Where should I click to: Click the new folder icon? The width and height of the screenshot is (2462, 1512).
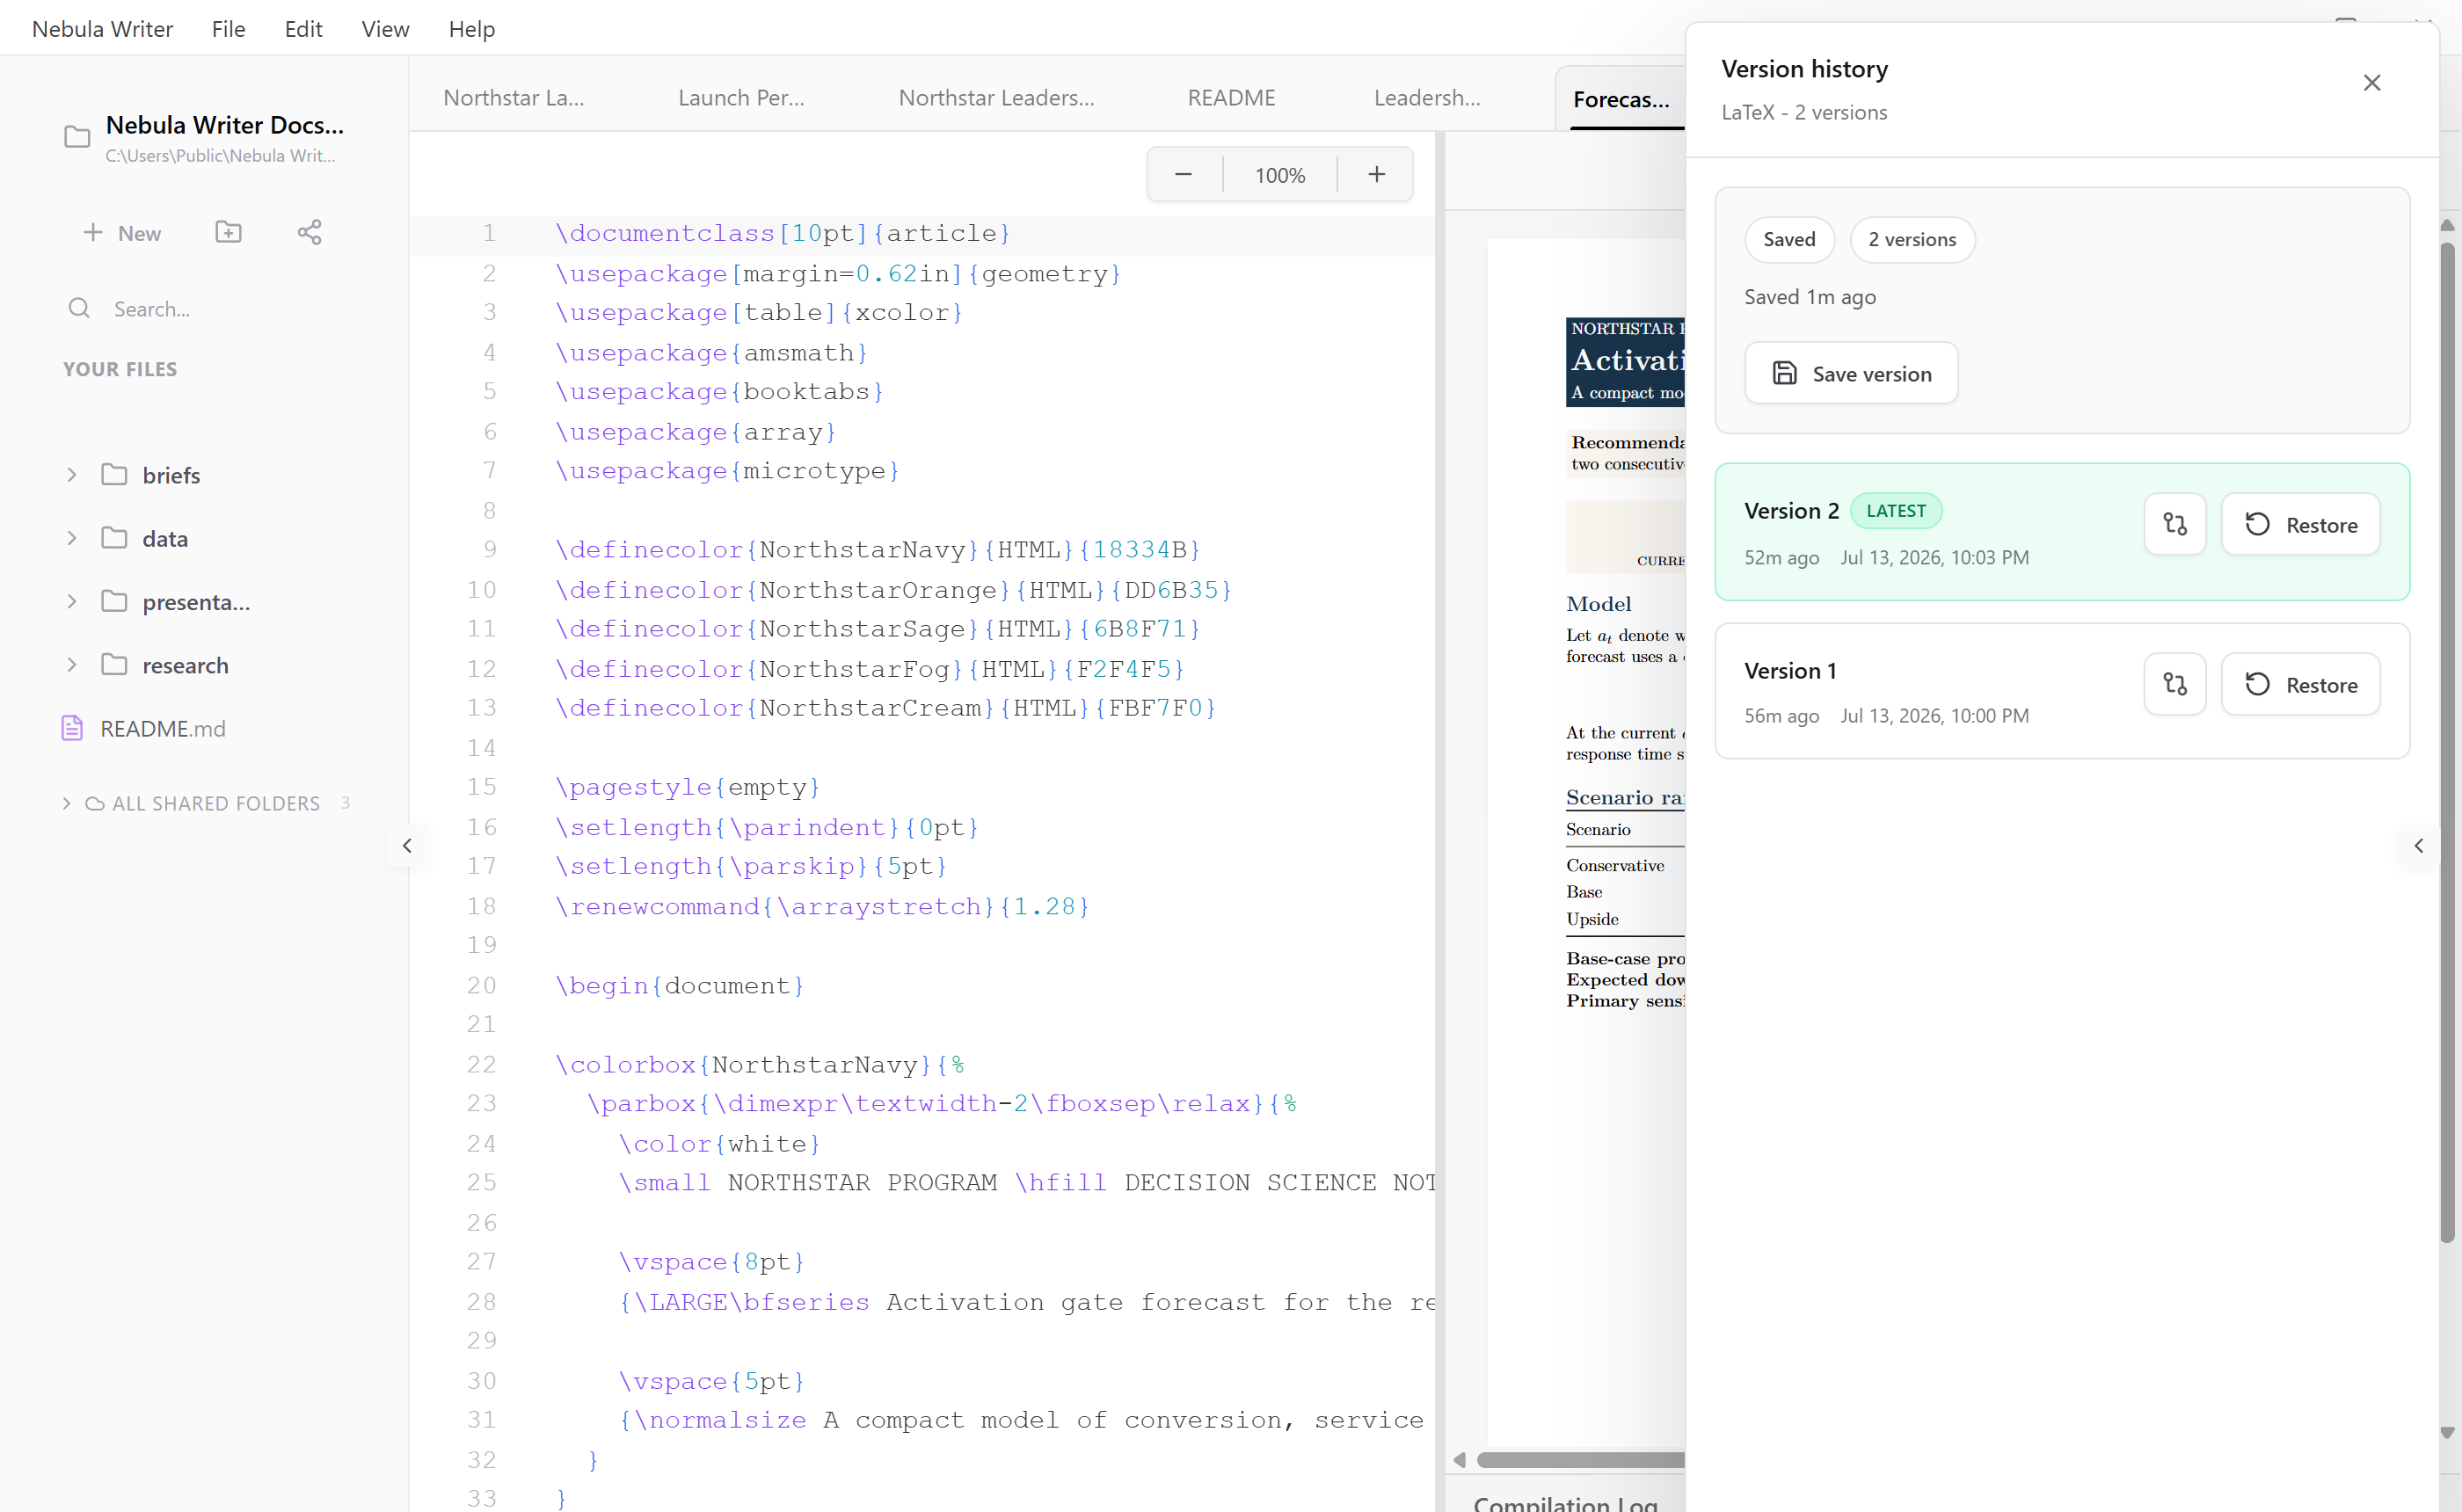228,232
